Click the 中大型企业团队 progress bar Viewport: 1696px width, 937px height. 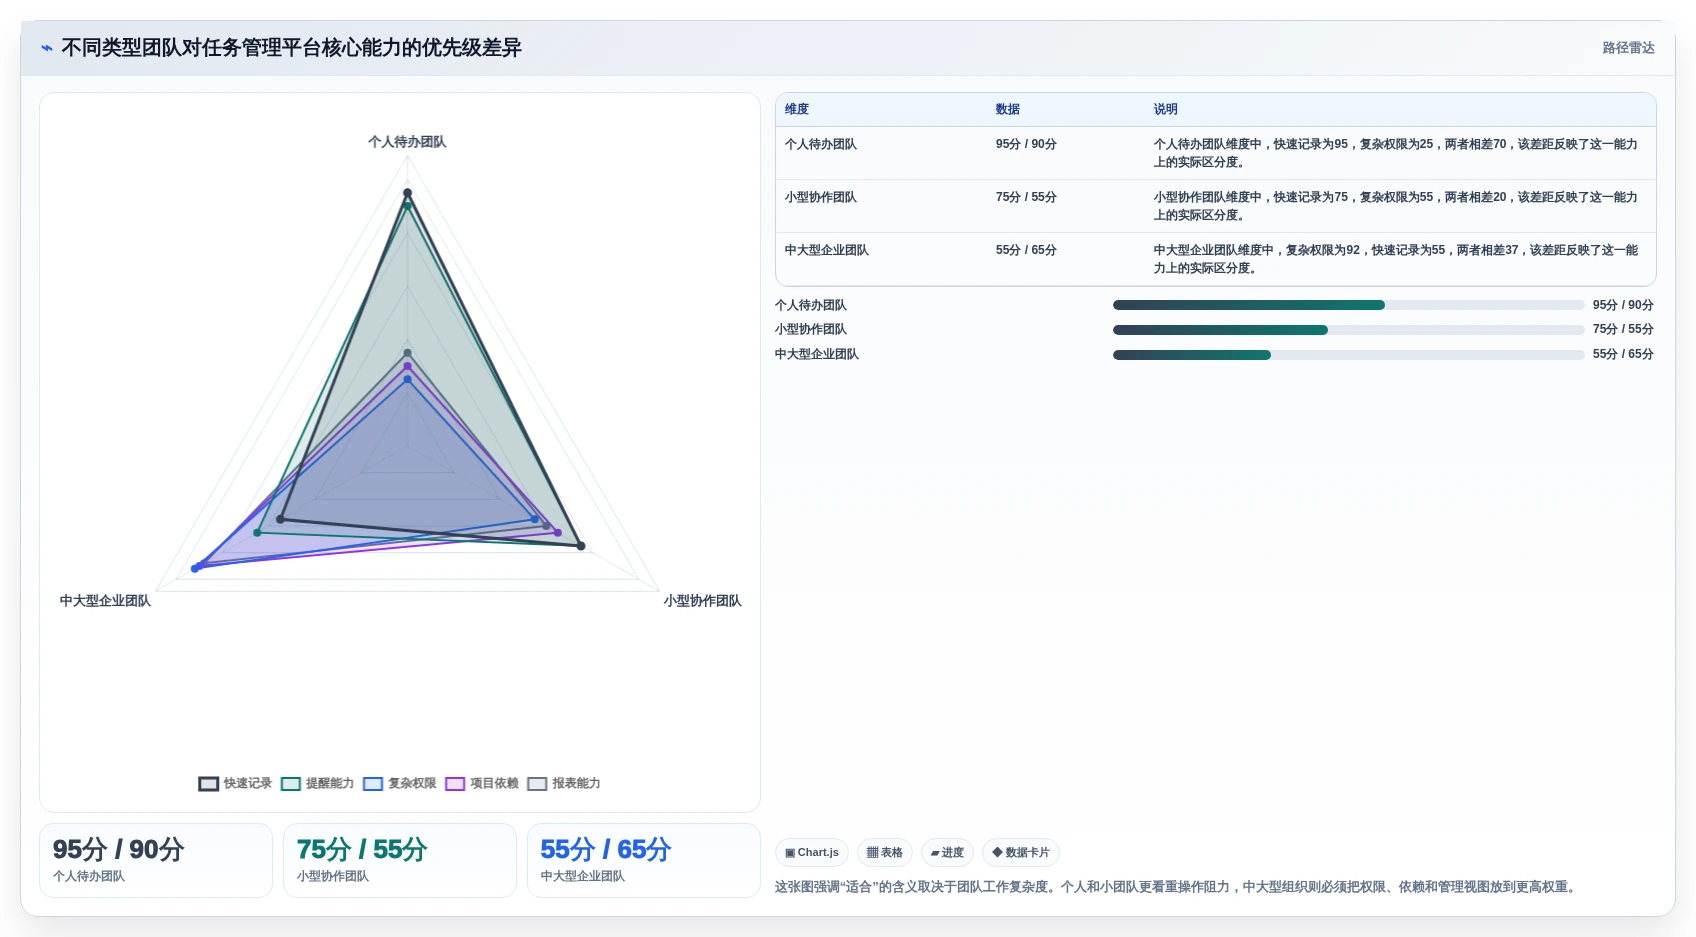(x=1348, y=355)
